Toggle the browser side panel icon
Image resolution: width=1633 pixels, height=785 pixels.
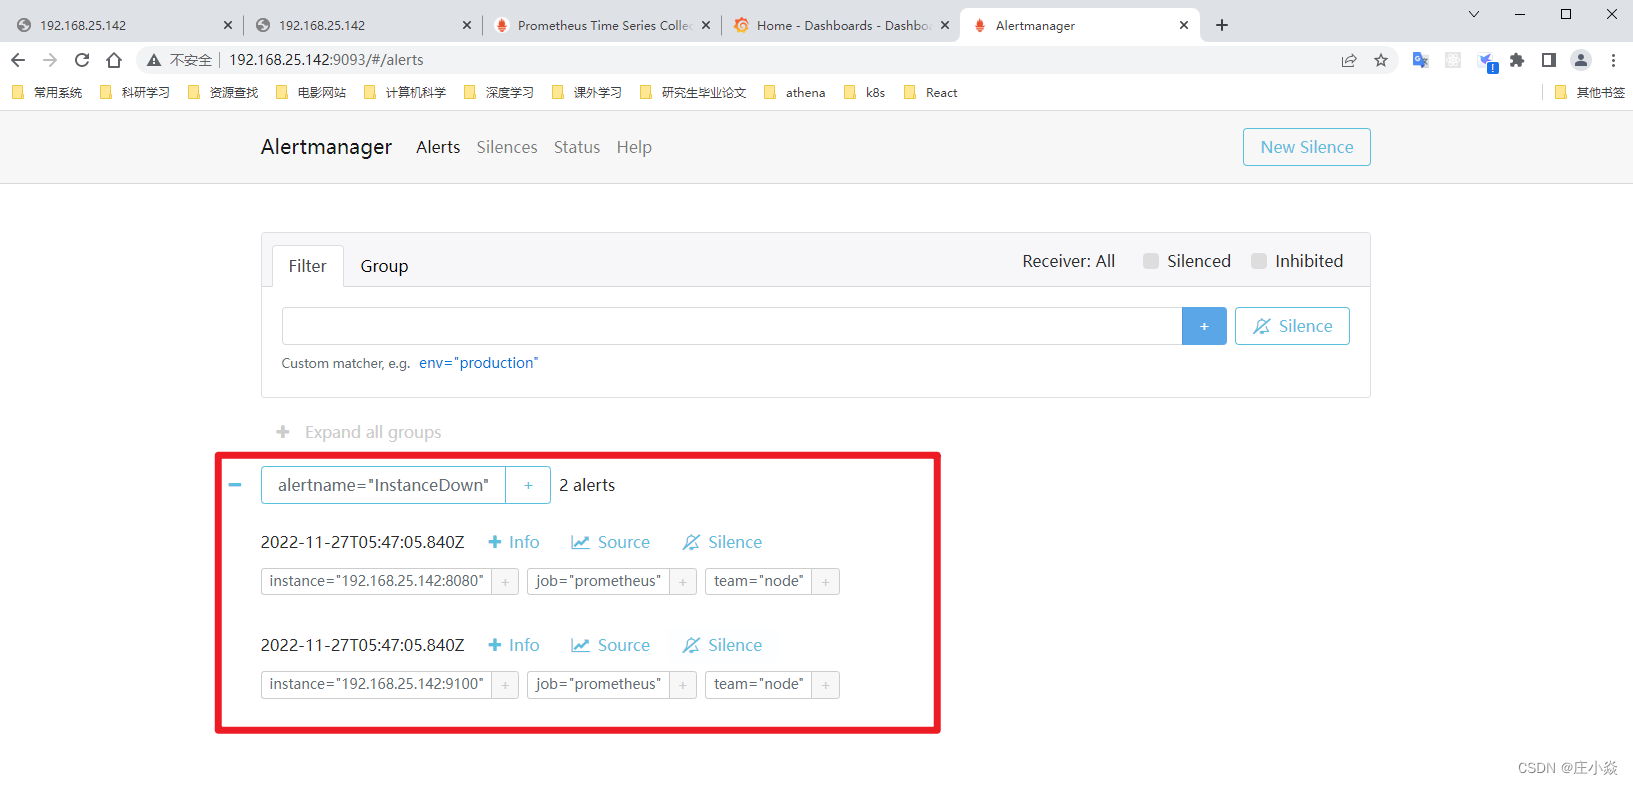tap(1549, 60)
